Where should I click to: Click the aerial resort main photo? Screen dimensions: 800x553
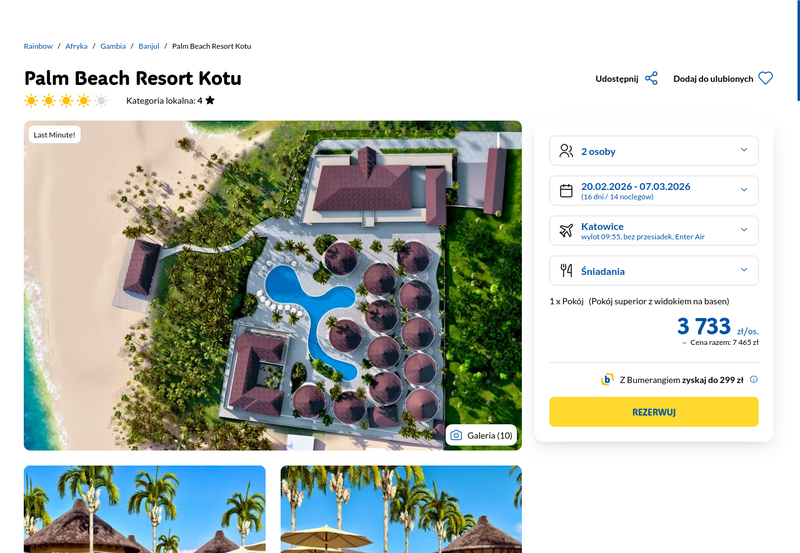coord(272,285)
